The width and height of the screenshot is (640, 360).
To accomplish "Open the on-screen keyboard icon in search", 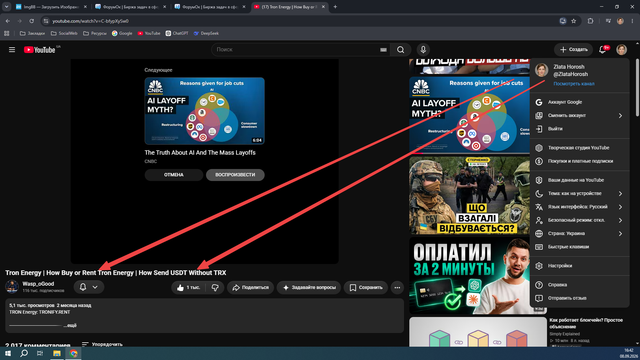I will pos(383,50).
